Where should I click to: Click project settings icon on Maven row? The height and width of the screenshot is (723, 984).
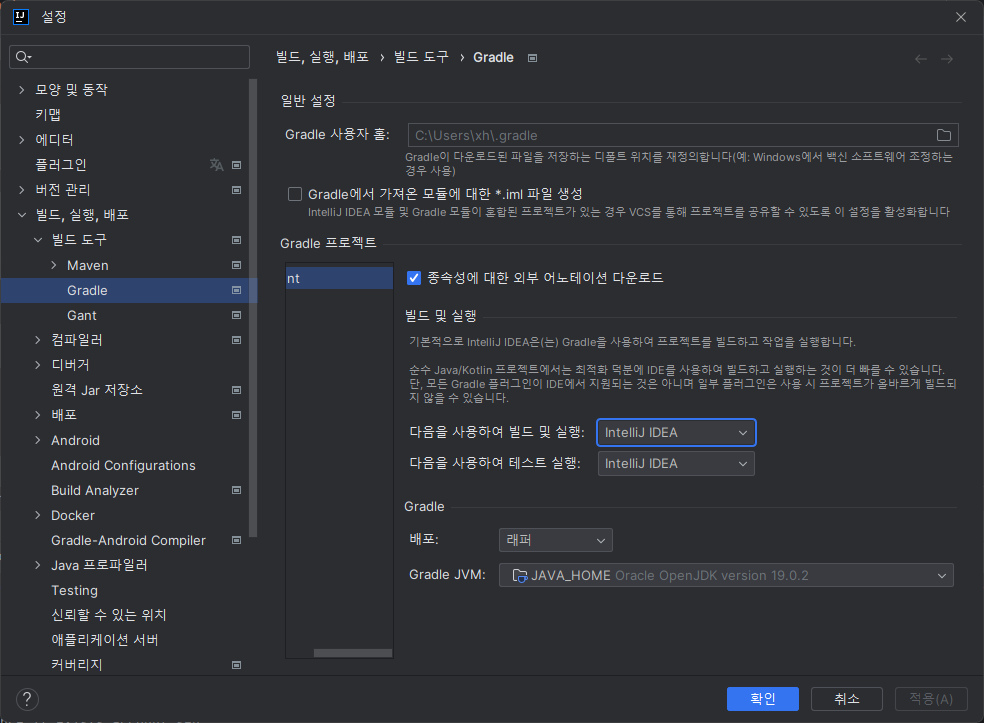point(237,265)
